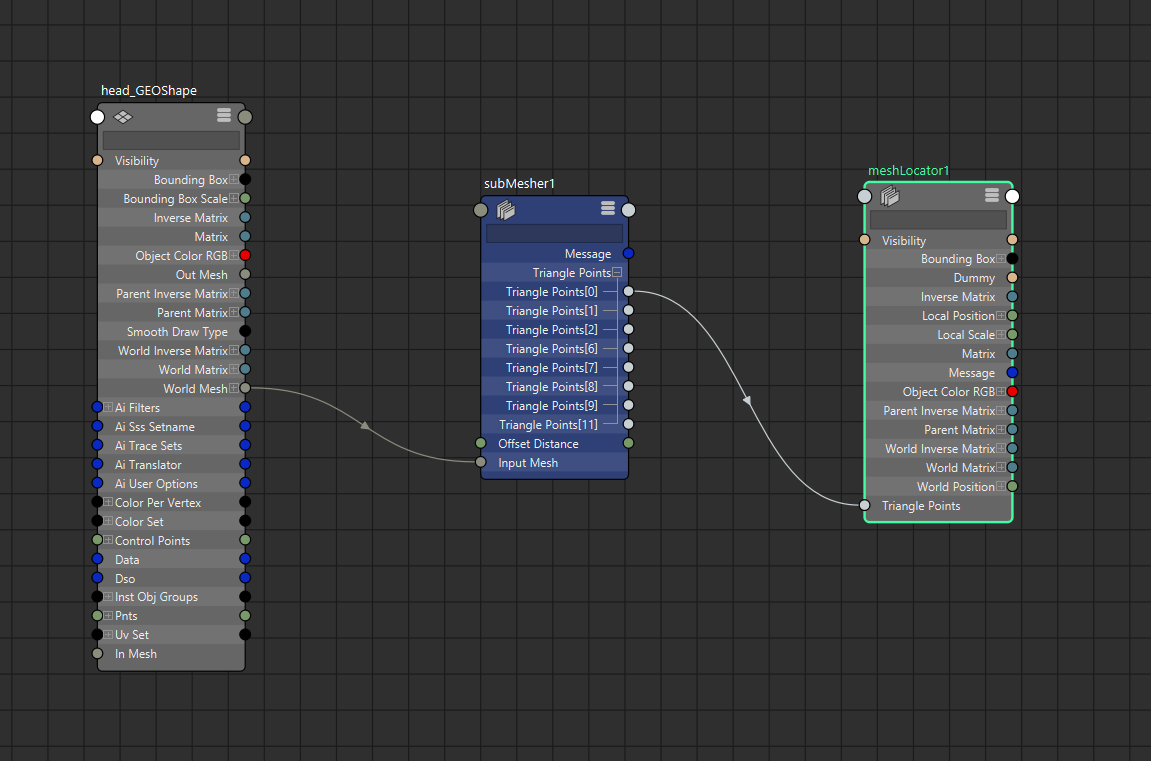Click Triangle Points[0] output port on subMesher1
Screen dimensions: 1151x761
[628, 291]
